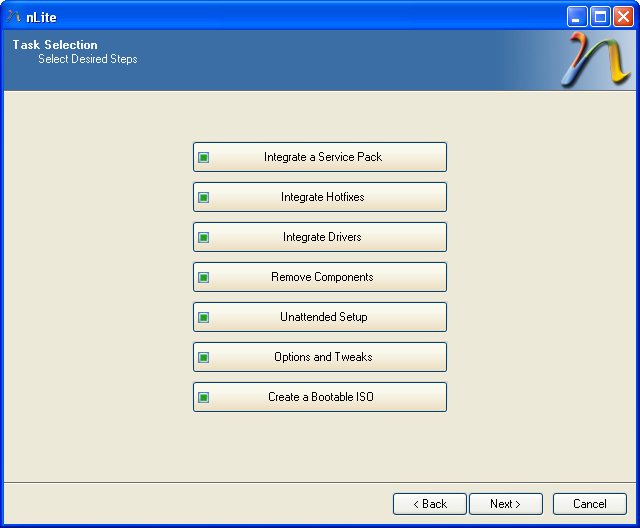Click the green indicator beside Integrate Hotfixes
Viewport: 640px width, 528px height.
204,197
